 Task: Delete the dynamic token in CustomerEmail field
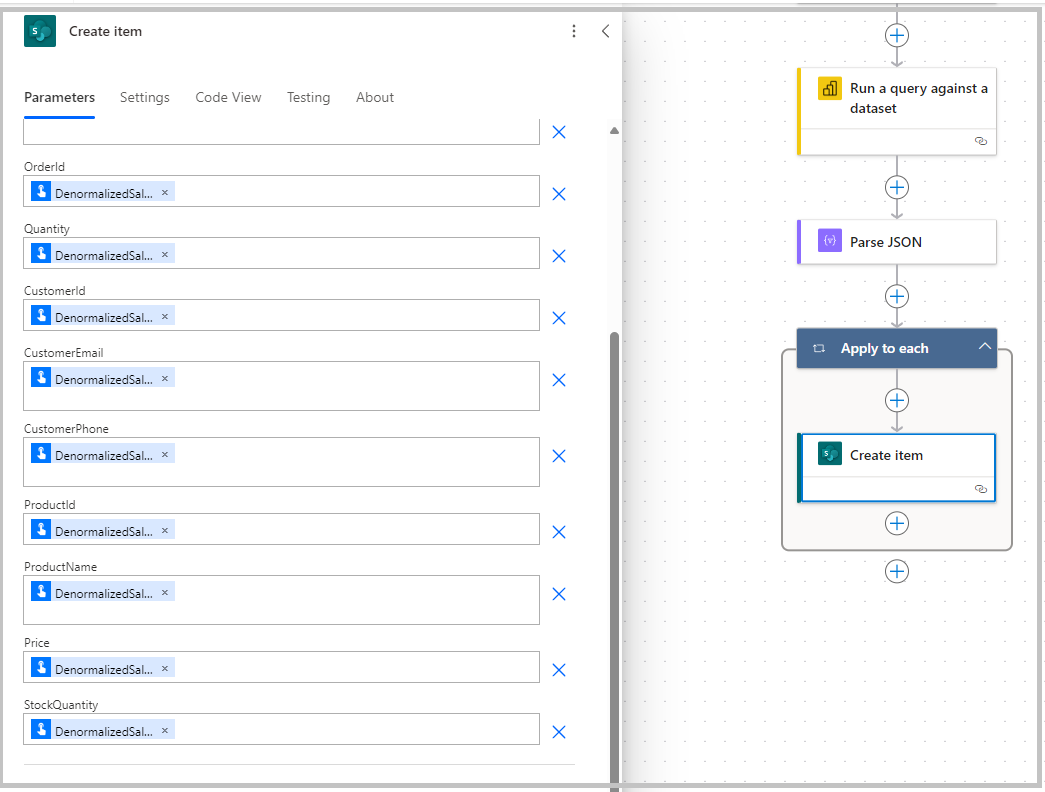point(165,379)
